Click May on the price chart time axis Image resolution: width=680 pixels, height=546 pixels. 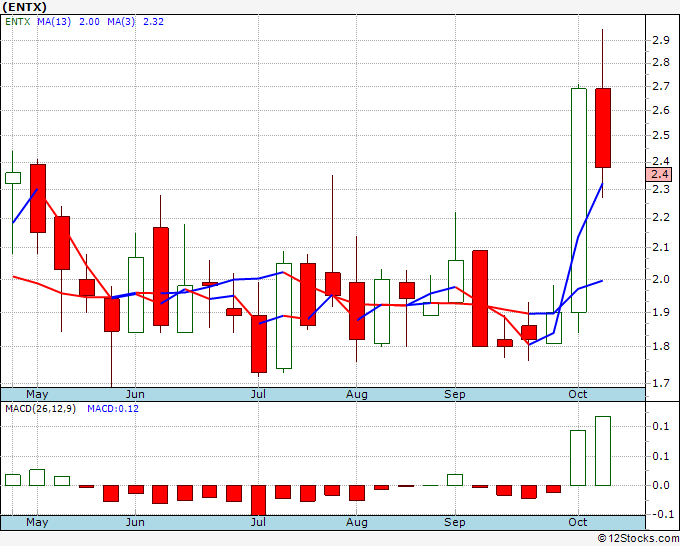click(x=37, y=394)
